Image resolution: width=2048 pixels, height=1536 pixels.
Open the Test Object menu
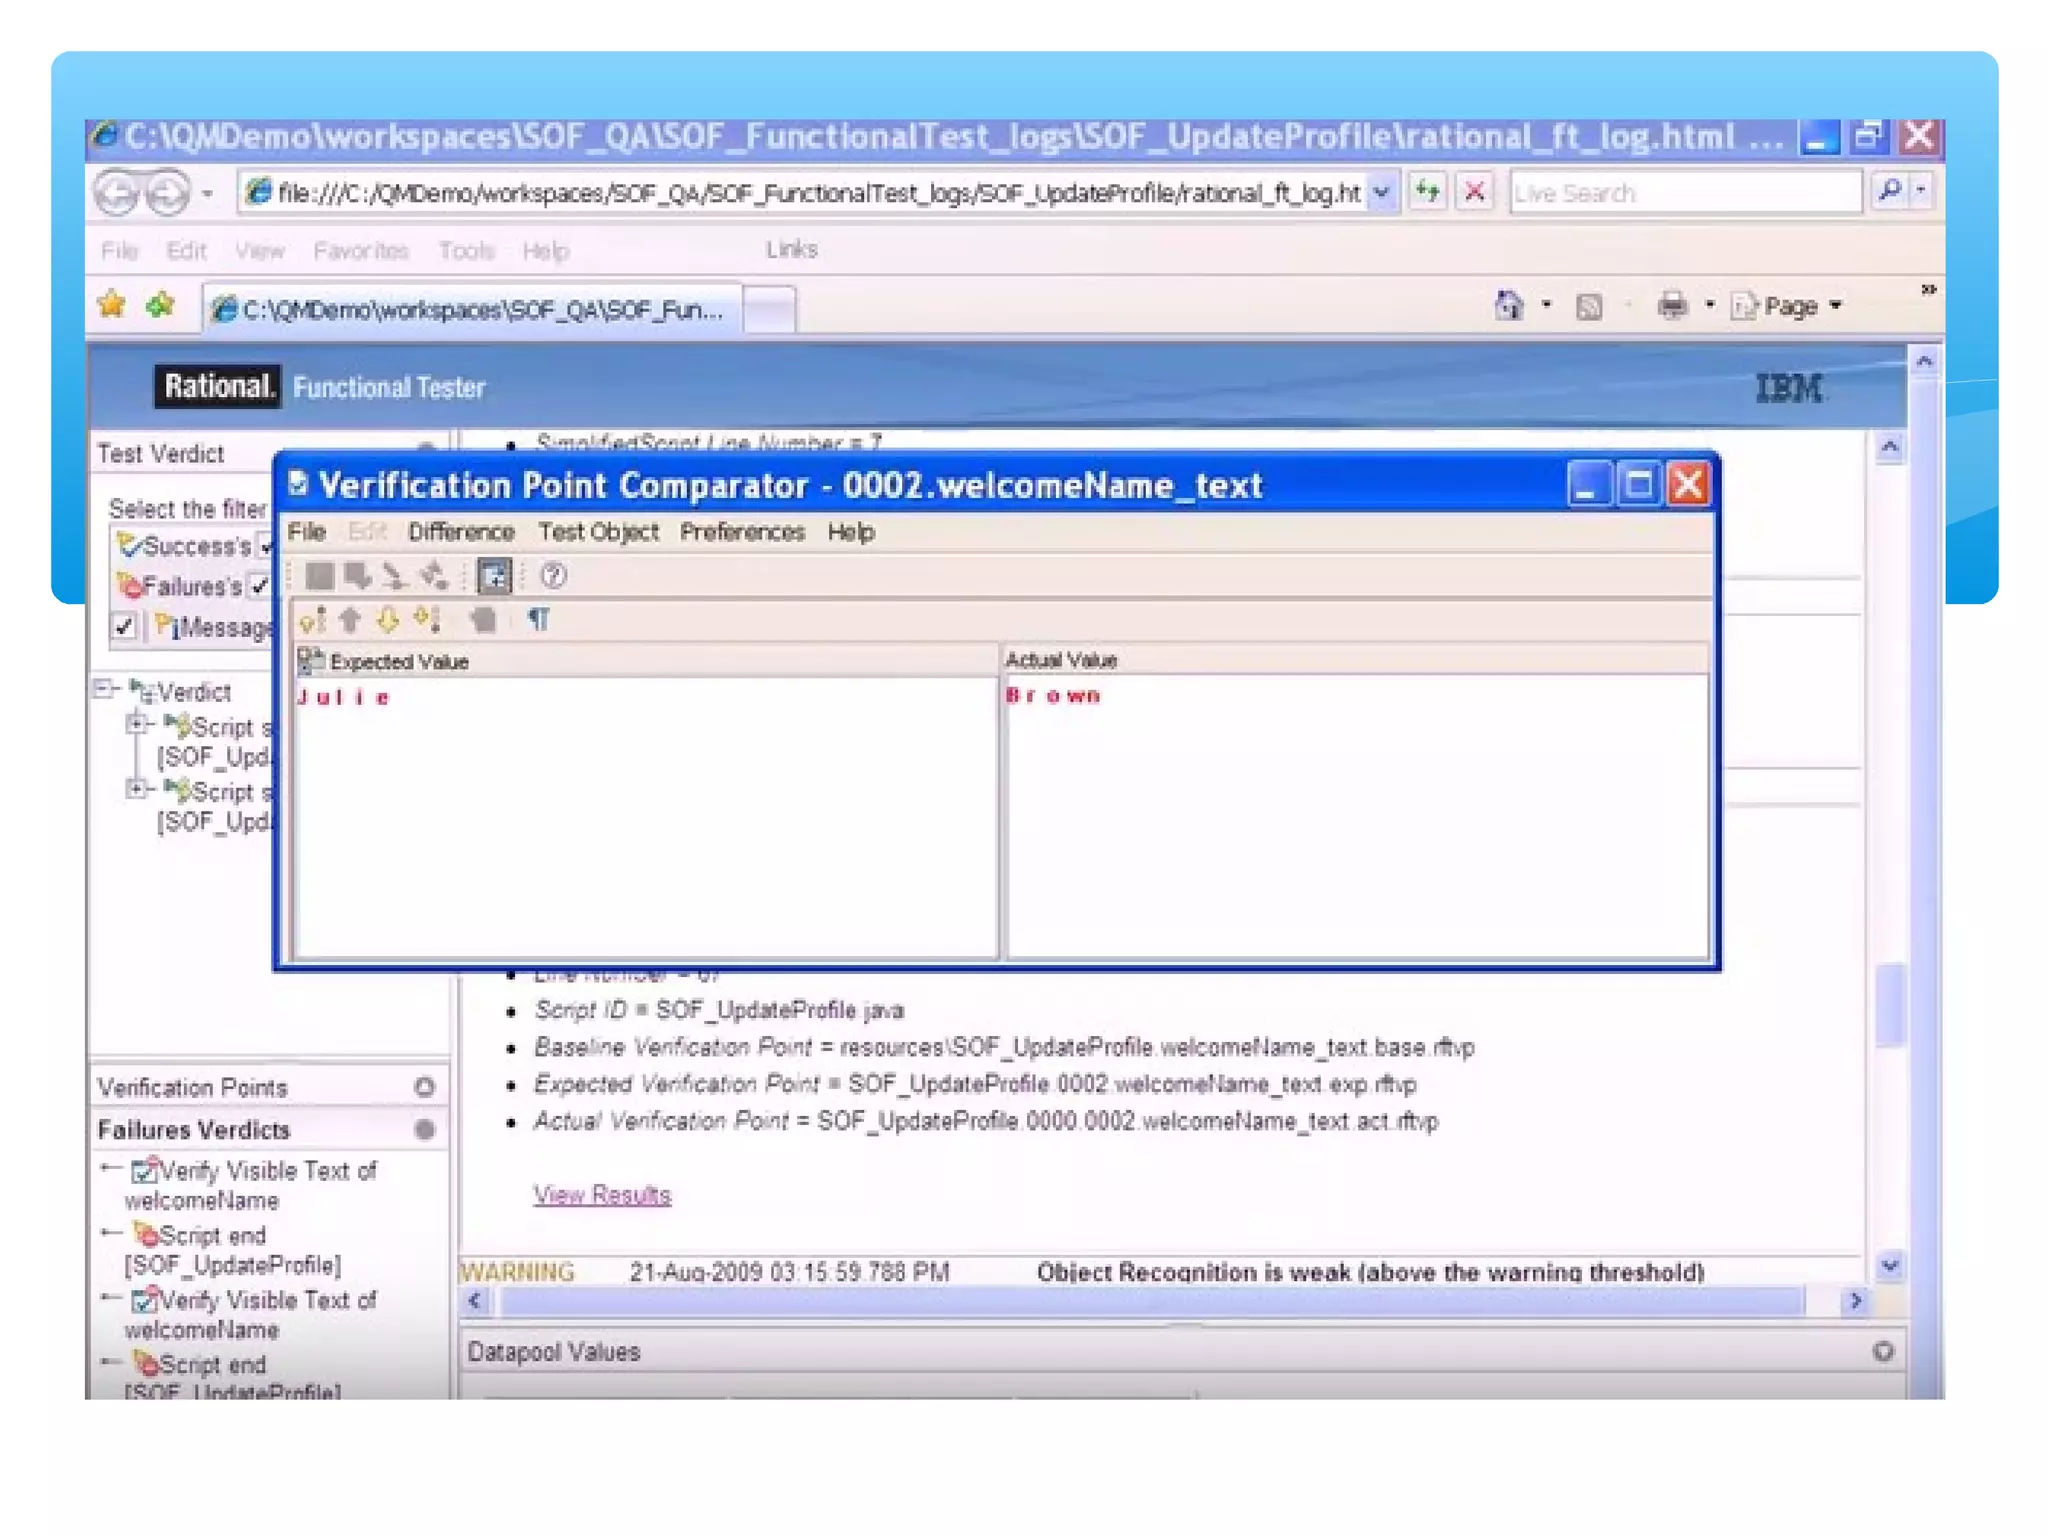[598, 532]
